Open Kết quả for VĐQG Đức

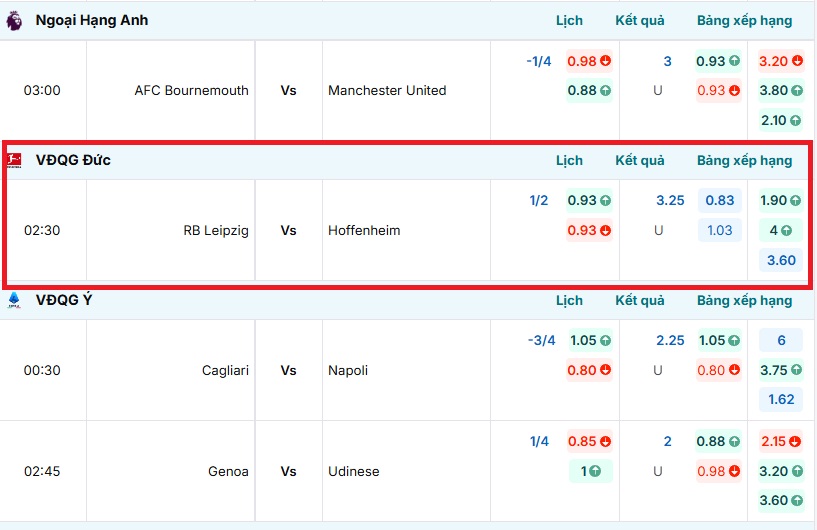coord(639,160)
